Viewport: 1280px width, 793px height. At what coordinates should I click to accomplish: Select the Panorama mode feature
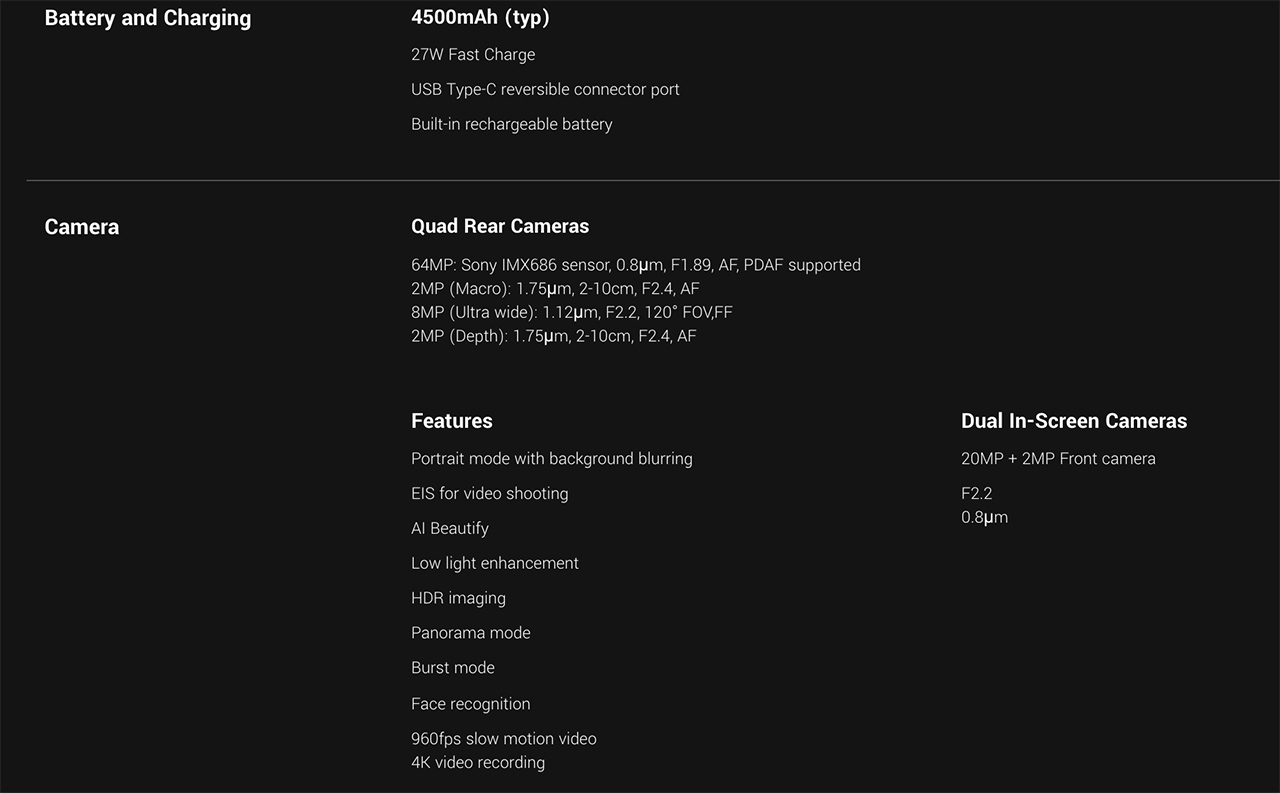click(470, 633)
